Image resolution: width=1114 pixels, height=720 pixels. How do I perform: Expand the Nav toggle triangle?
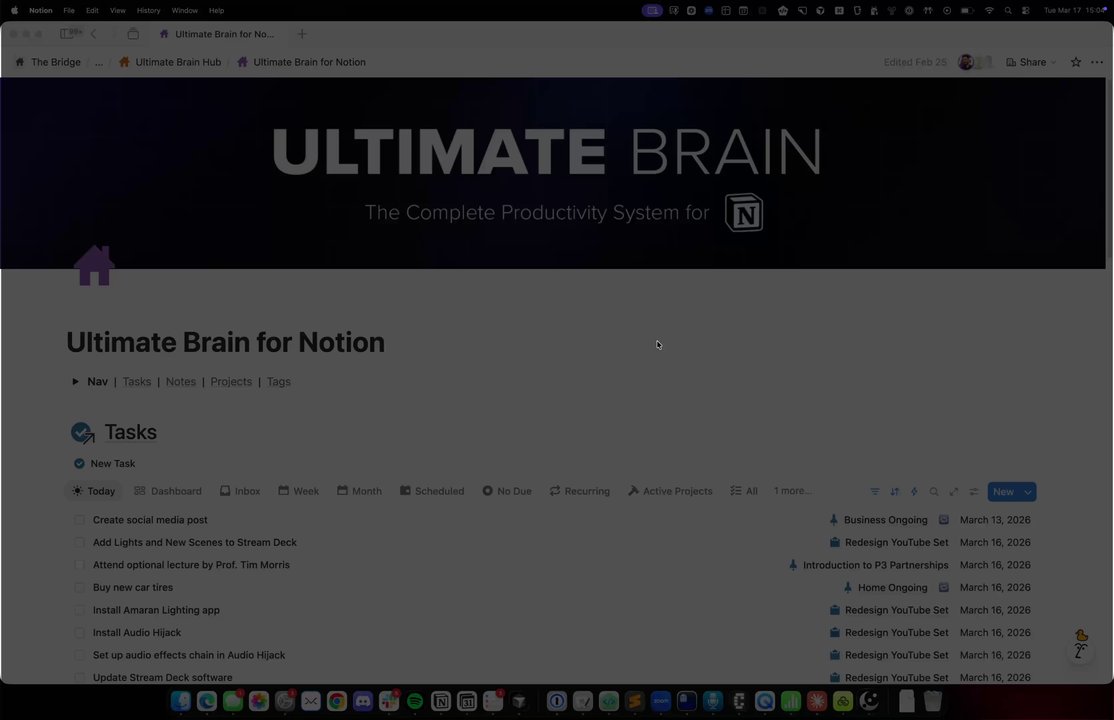[75, 382]
